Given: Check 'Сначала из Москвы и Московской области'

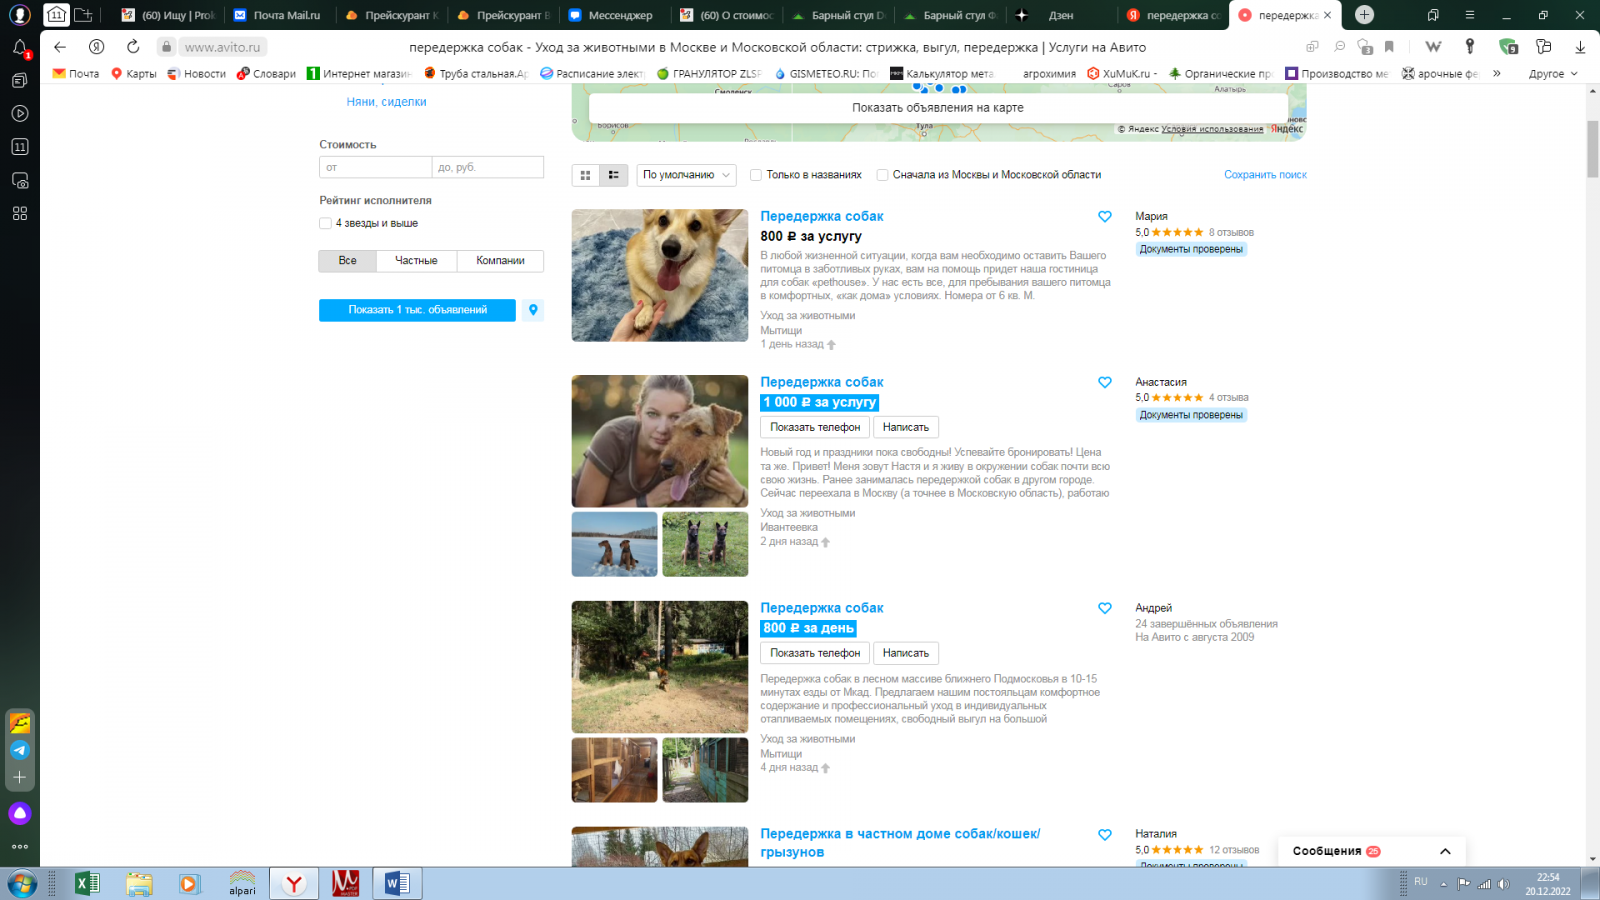Looking at the screenshot, I should 882,175.
